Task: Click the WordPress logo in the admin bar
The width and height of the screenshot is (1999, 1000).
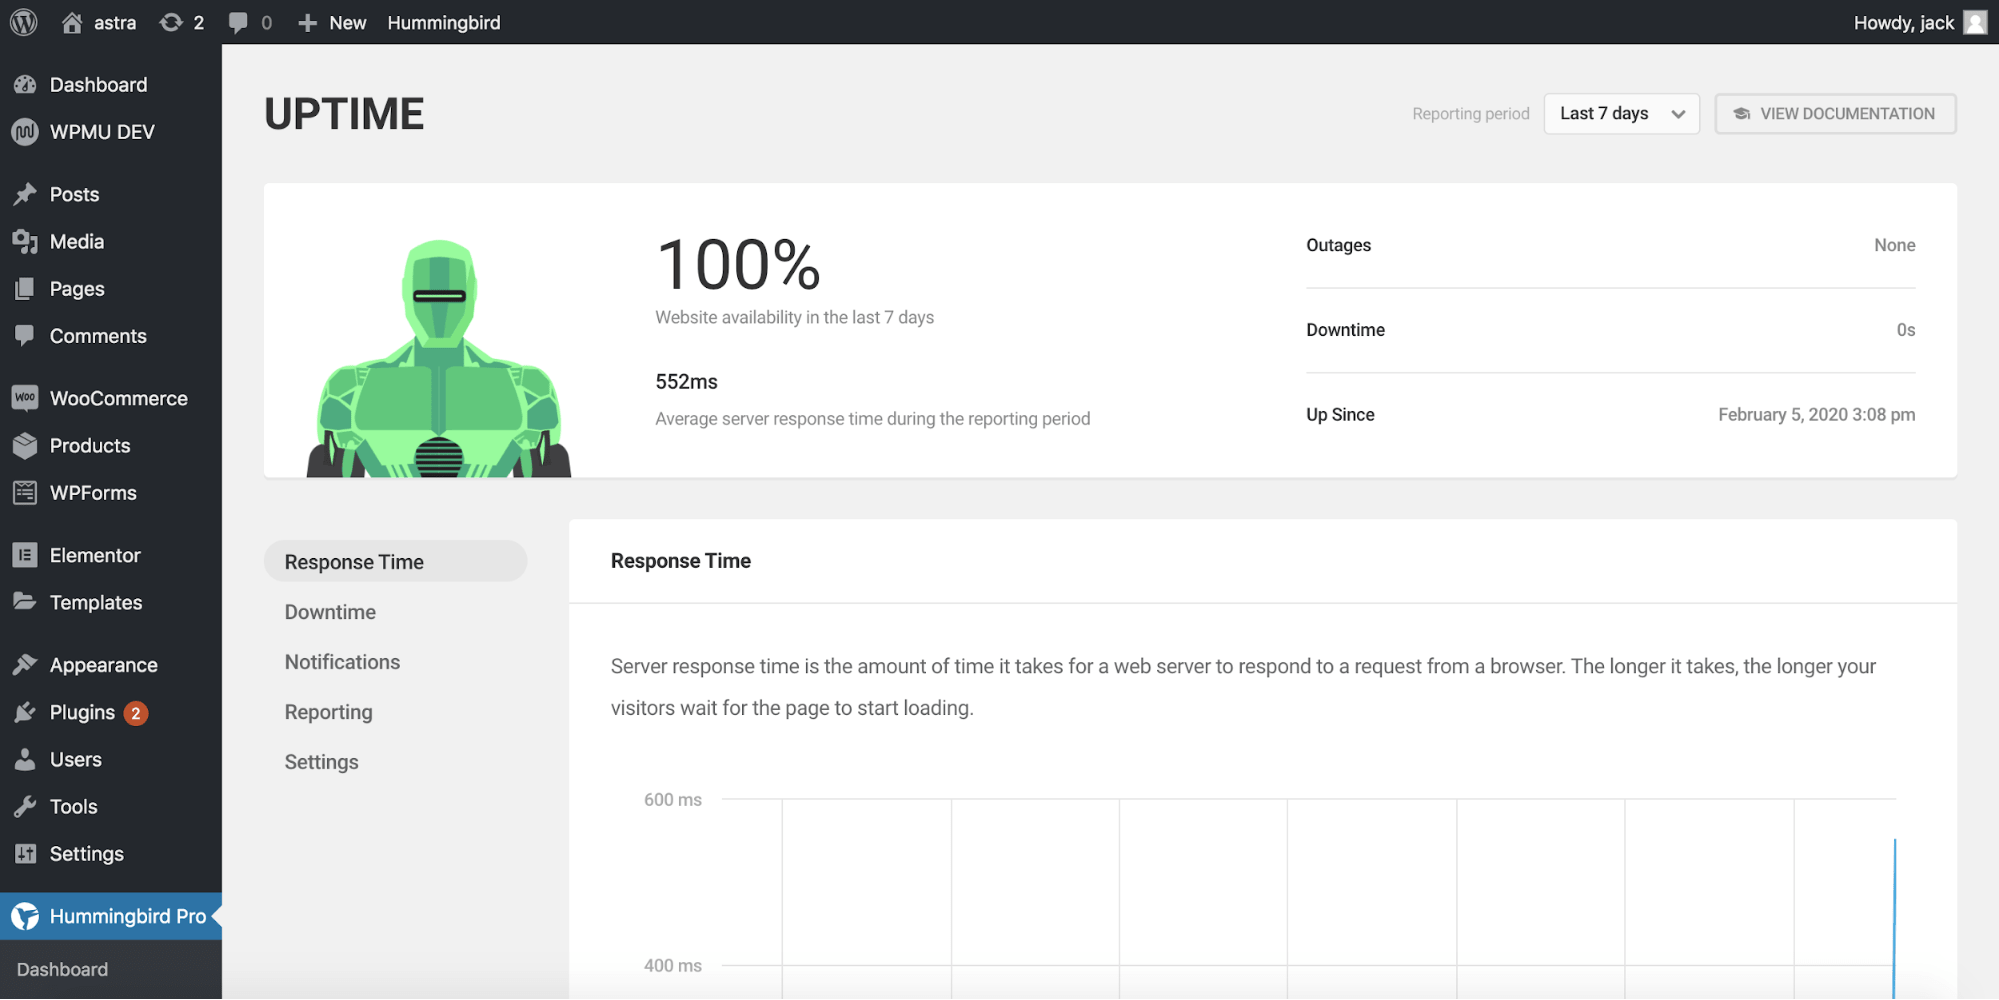Action: click(22, 22)
